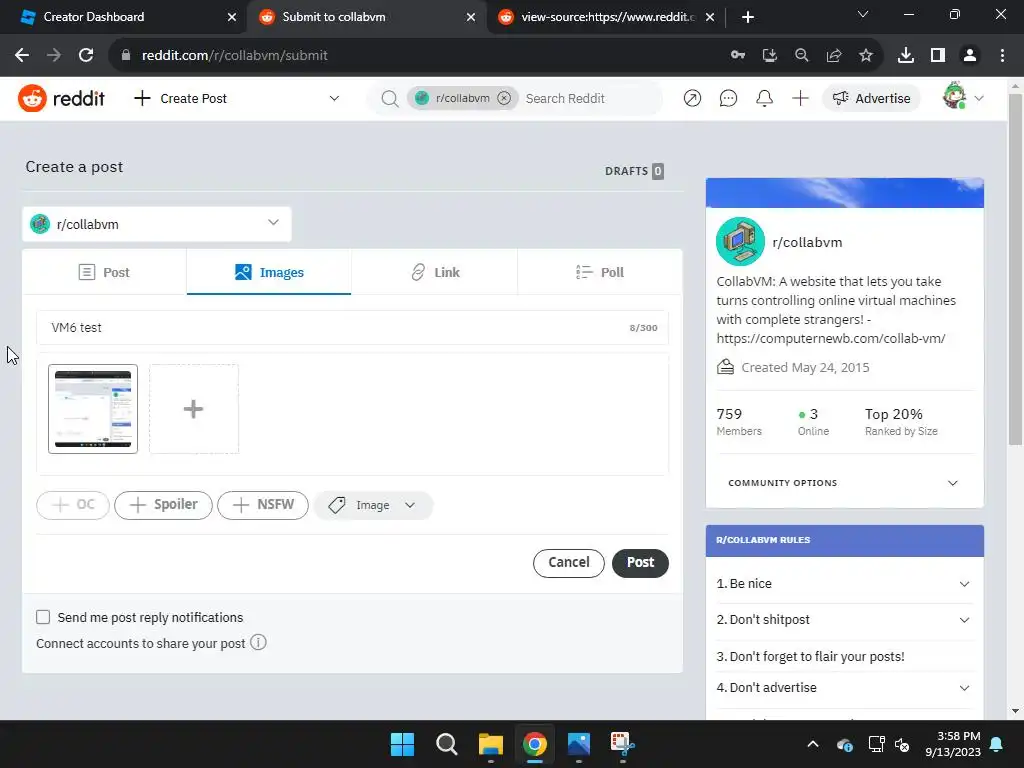1024x768 pixels.
Task: Open Chrome downloads icon
Action: tap(906, 56)
